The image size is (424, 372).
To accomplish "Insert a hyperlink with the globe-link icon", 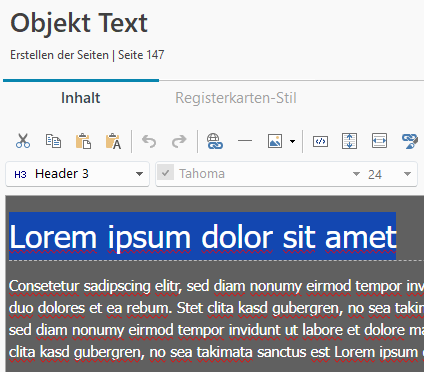I will [x=214, y=141].
